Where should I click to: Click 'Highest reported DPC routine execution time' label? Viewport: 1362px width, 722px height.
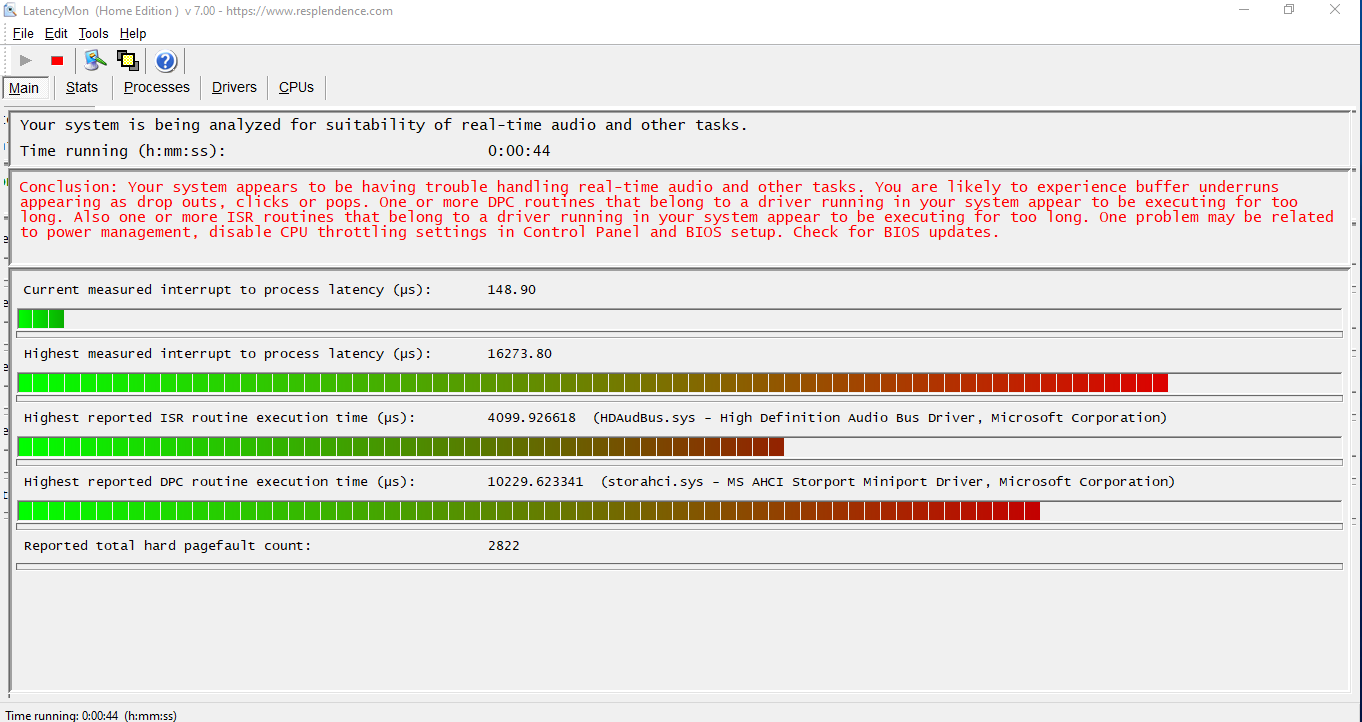220,482
